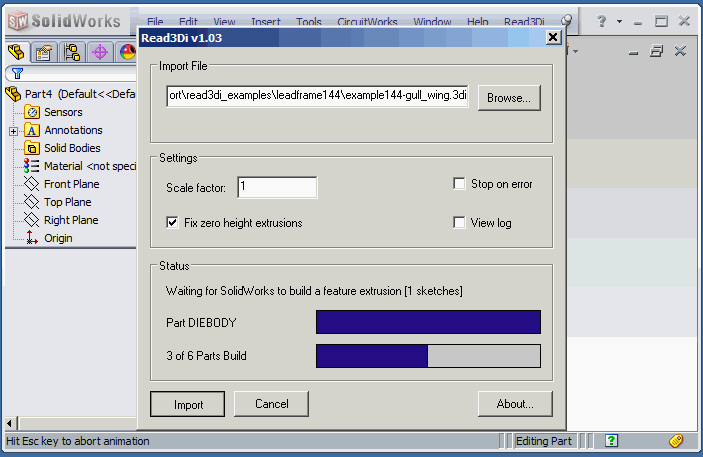Open the Read3Di menu
This screenshot has width=703, height=457.
click(x=524, y=22)
